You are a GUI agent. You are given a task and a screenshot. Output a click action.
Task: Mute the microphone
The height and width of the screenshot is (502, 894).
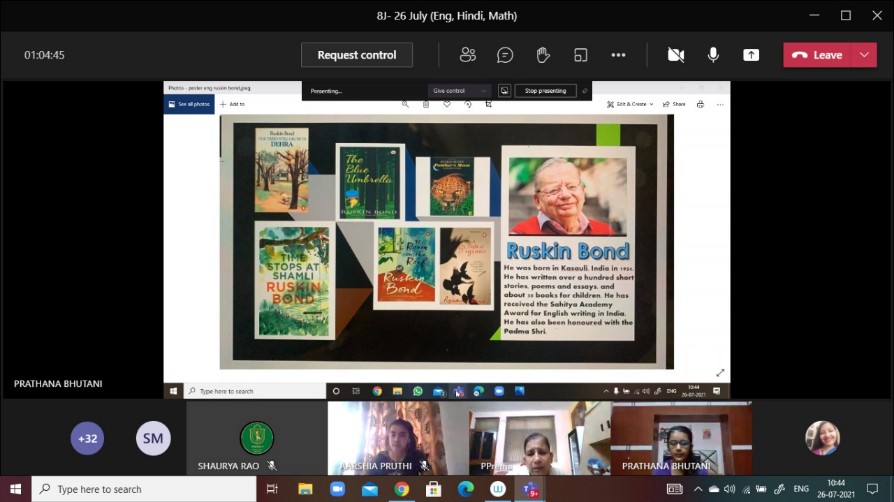tap(713, 55)
